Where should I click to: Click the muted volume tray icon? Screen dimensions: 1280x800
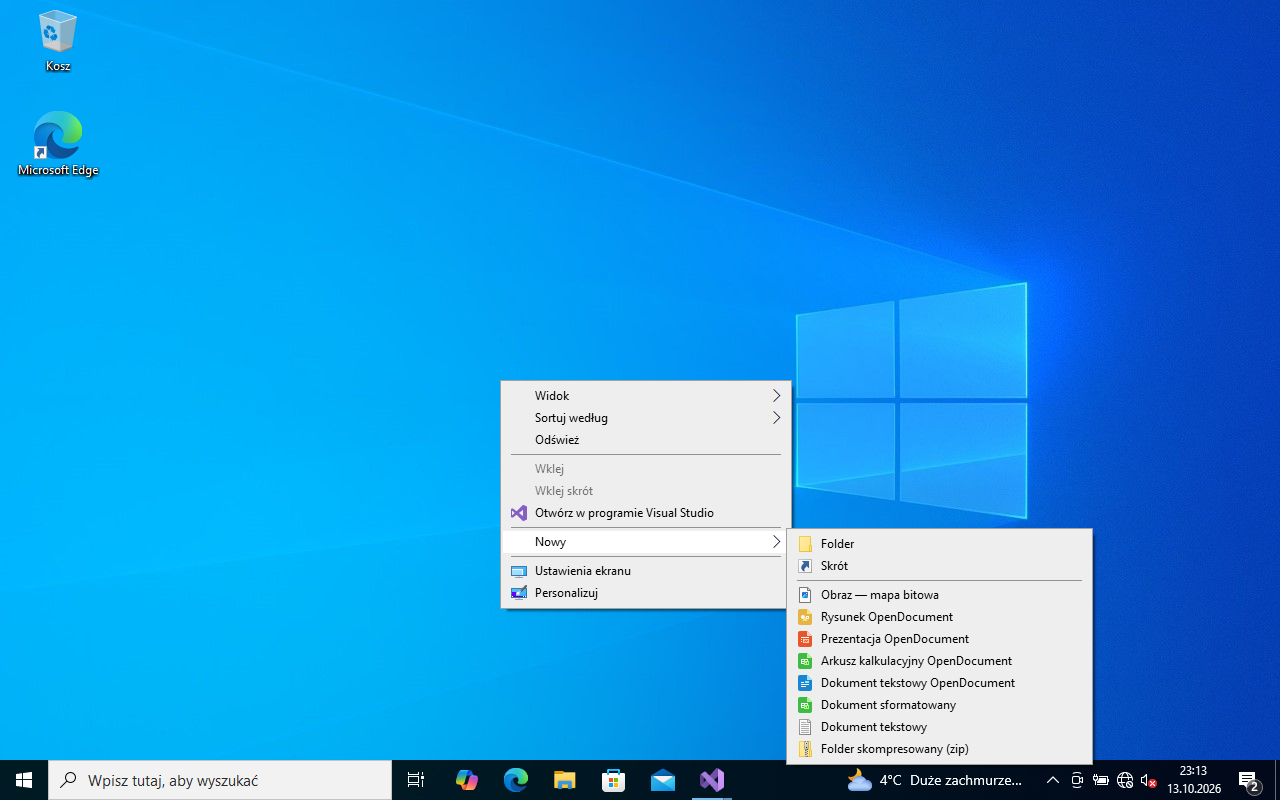1149,780
